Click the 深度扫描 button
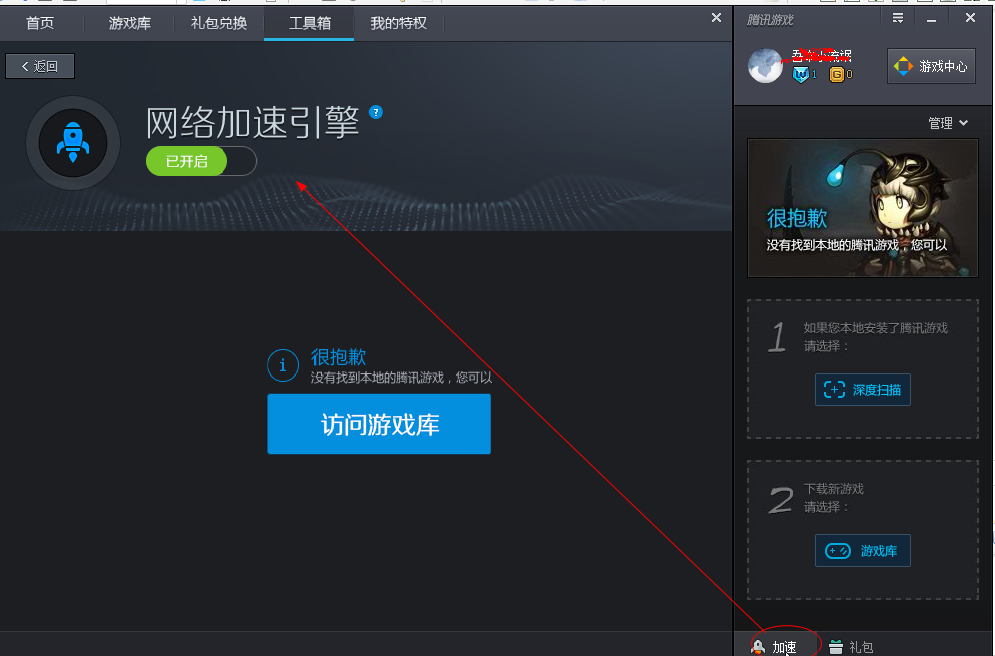Image resolution: width=995 pixels, height=656 pixels. (x=862, y=390)
